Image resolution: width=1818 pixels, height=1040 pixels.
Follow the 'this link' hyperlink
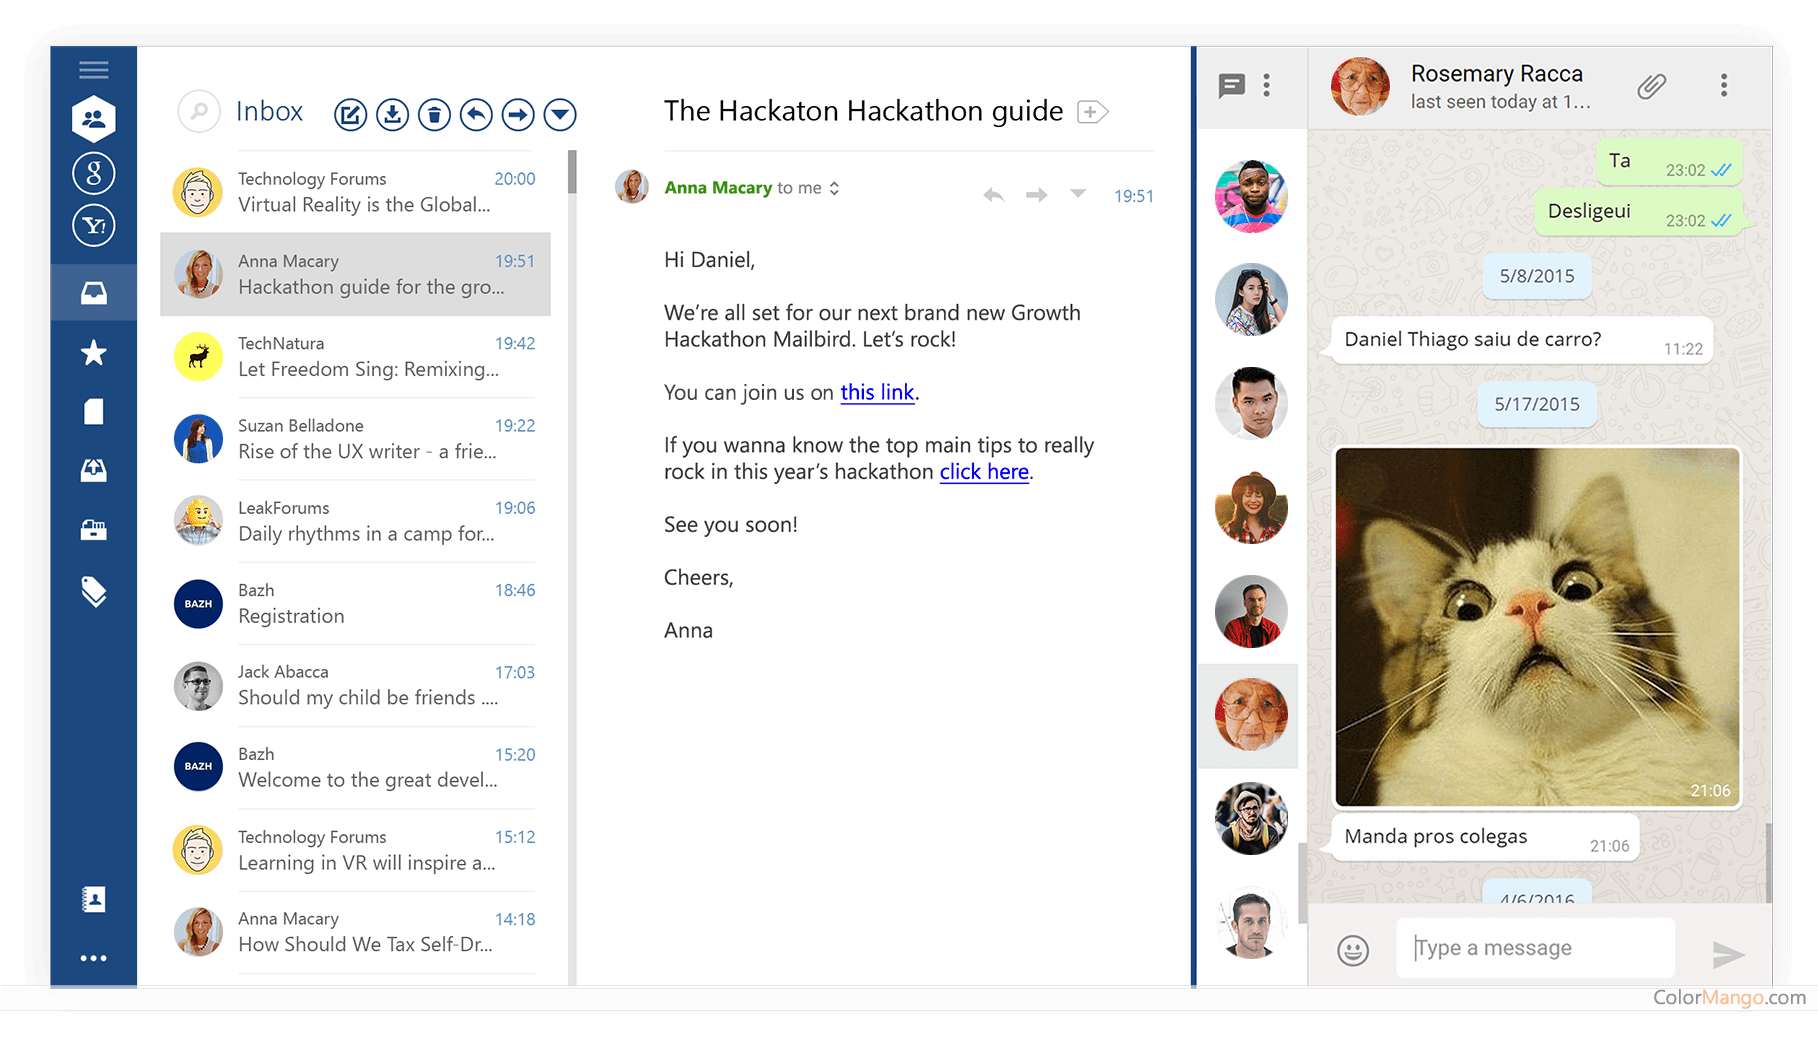point(877,392)
